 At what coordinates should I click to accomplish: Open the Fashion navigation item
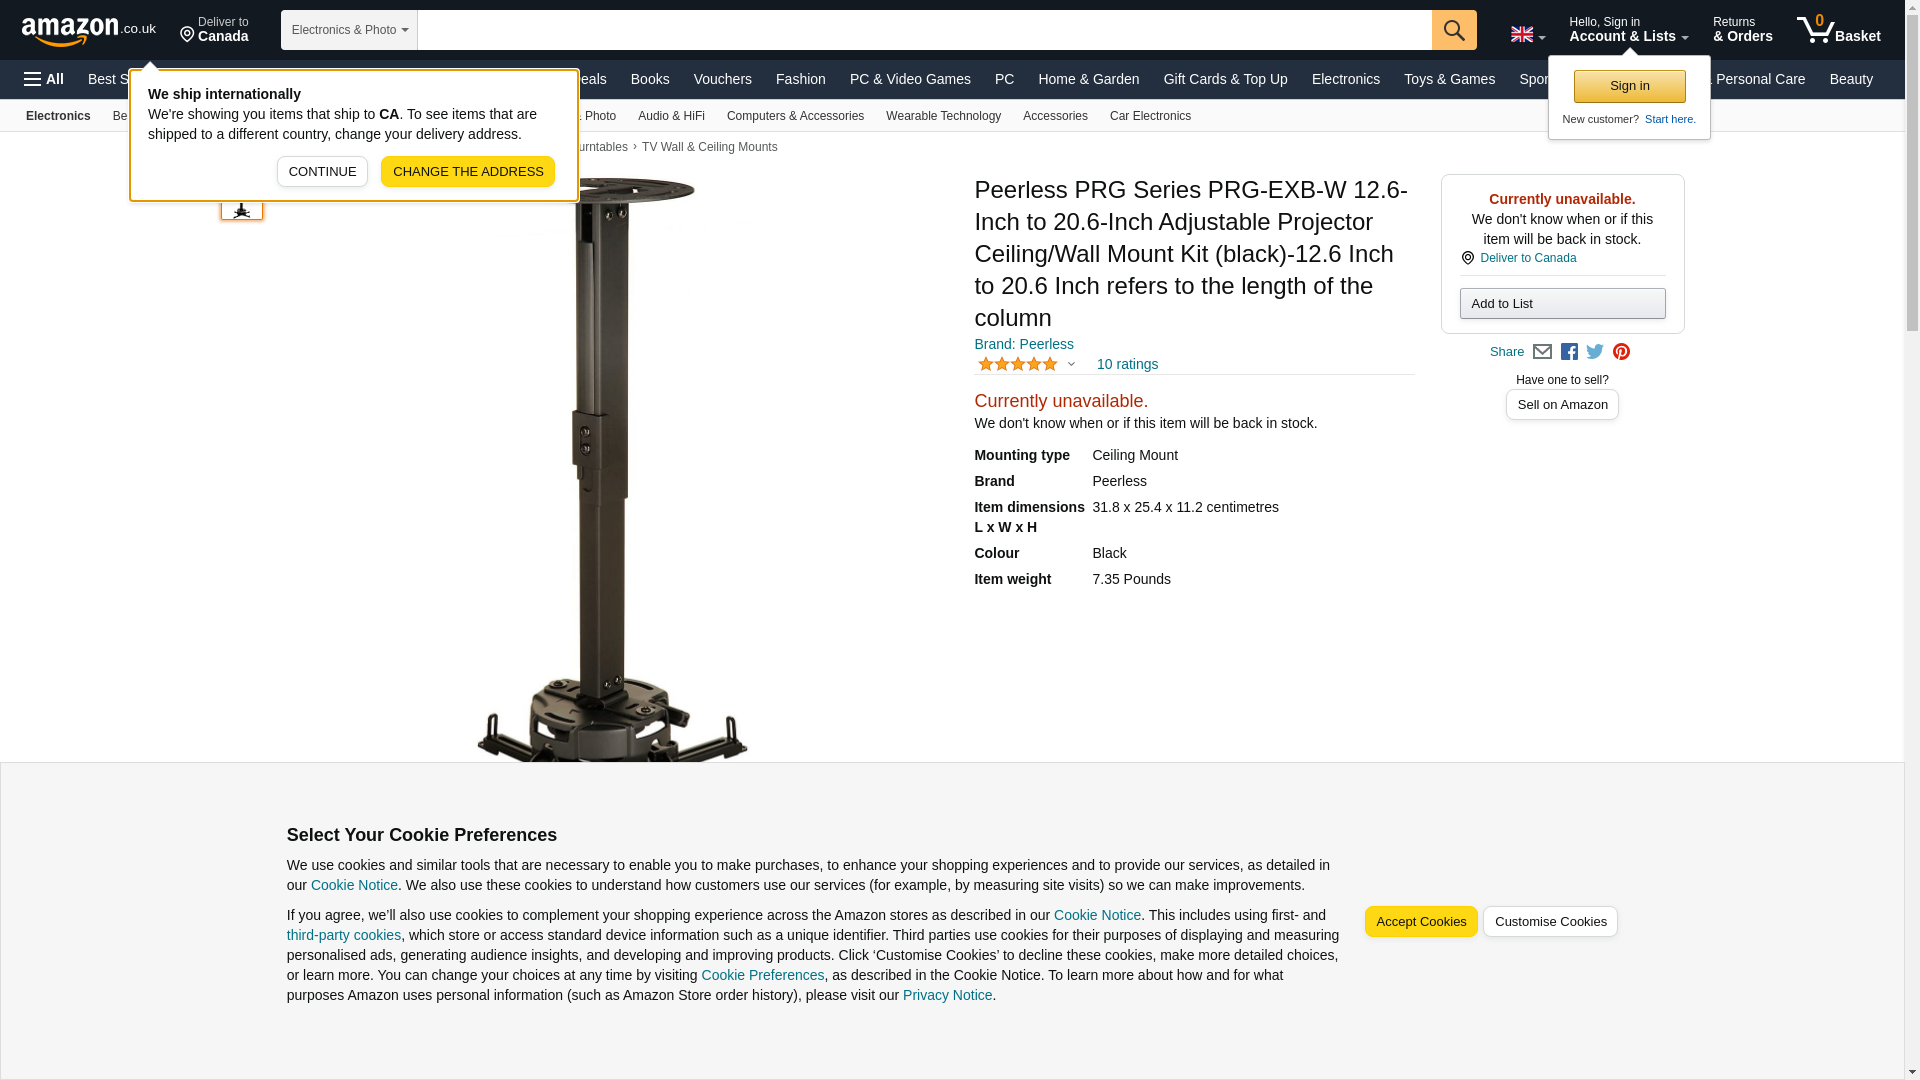tap(800, 79)
